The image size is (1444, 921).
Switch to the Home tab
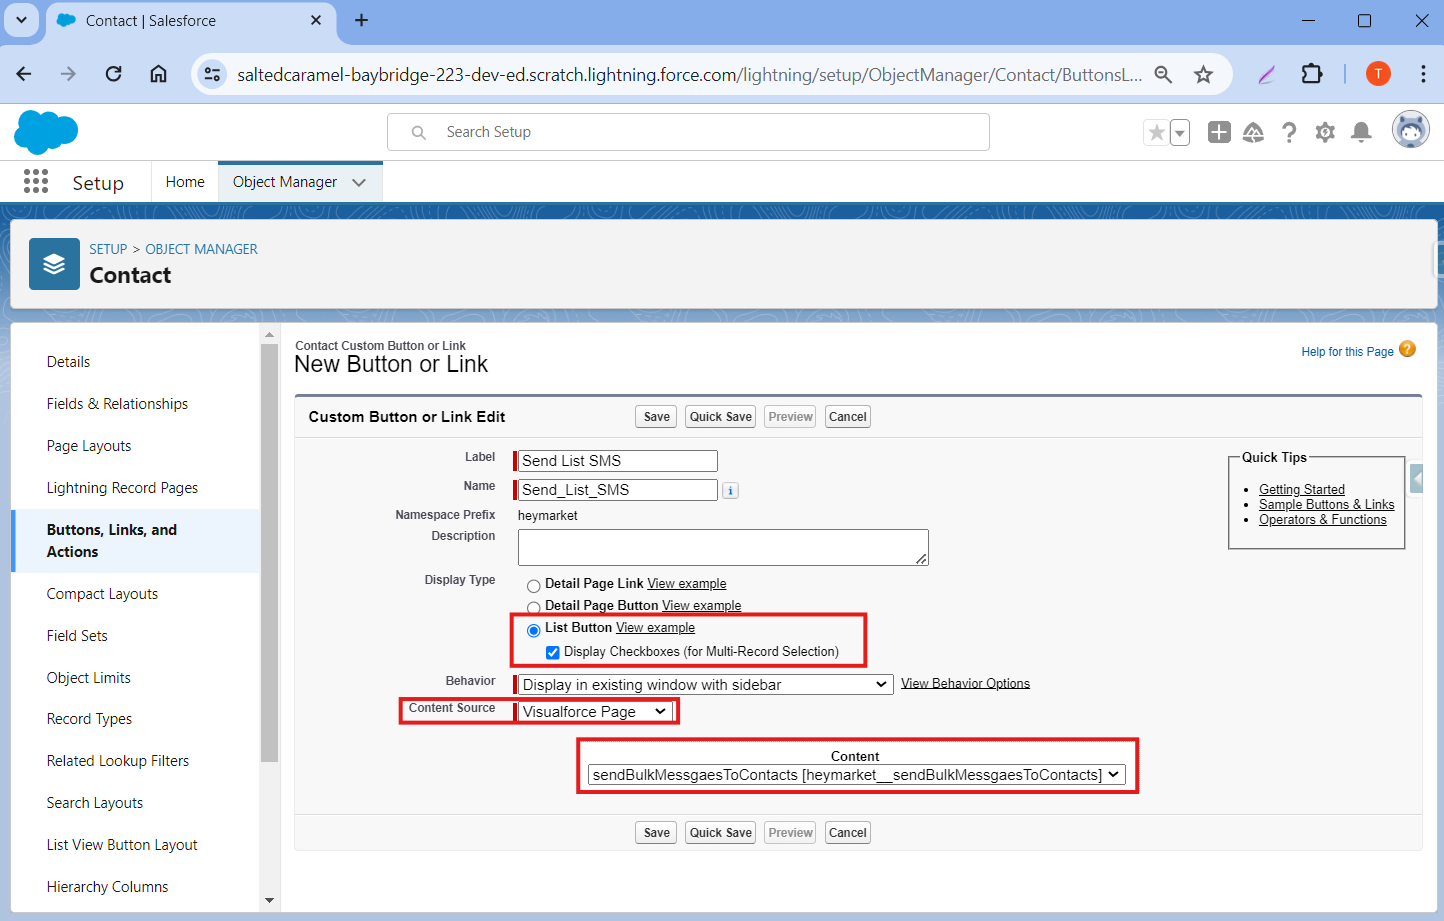(x=185, y=182)
